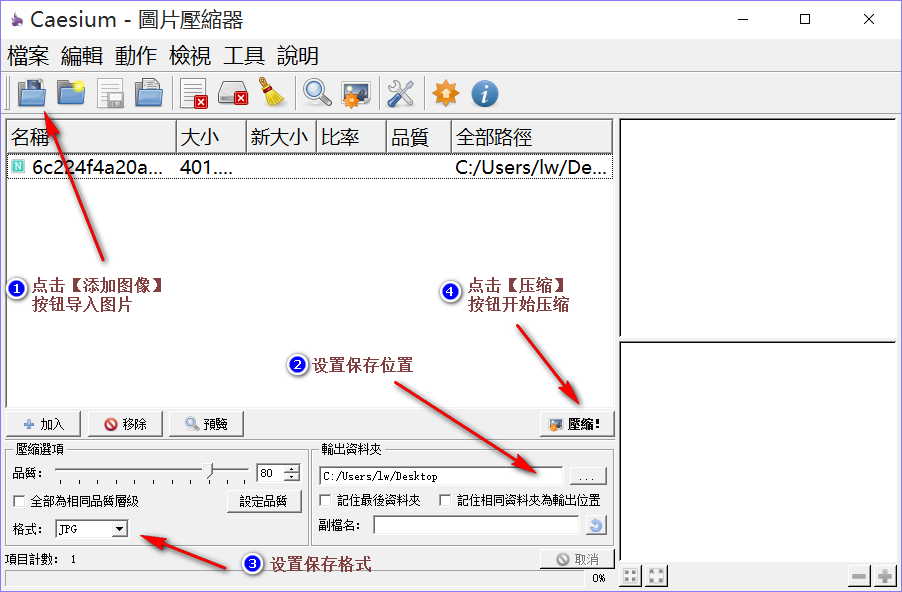Click the zoom in plus icon

click(x=885, y=575)
